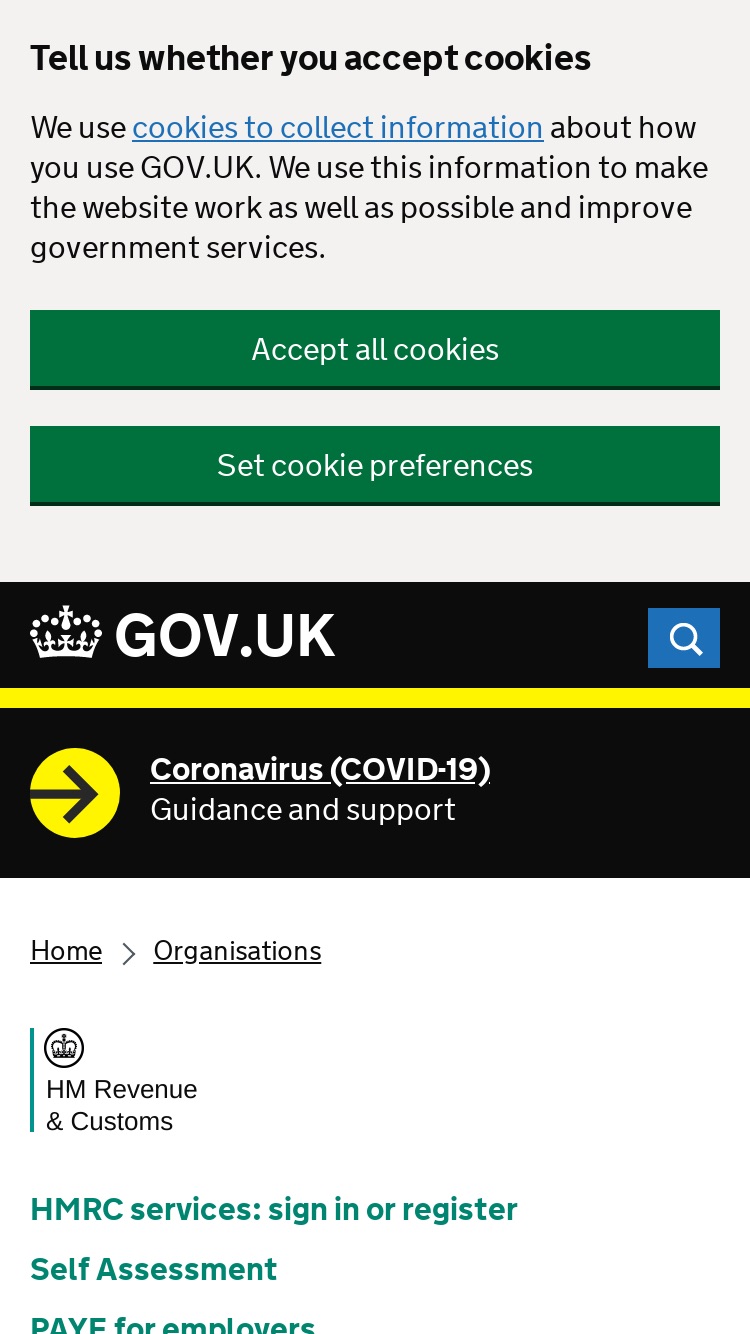This screenshot has width=750, height=1334.
Task: Open the Self Assessment link
Action: (x=154, y=1270)
